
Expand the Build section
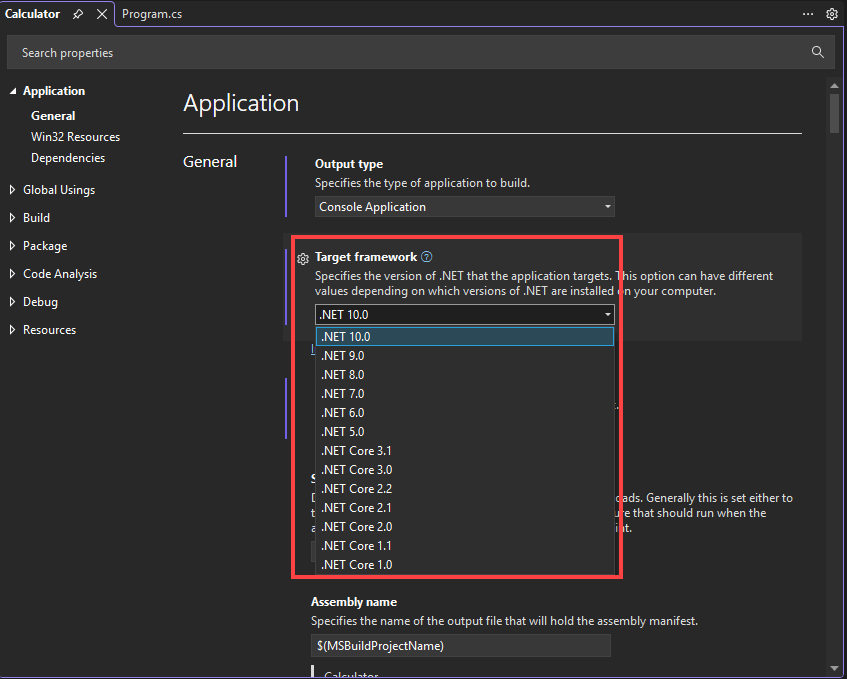13,218
